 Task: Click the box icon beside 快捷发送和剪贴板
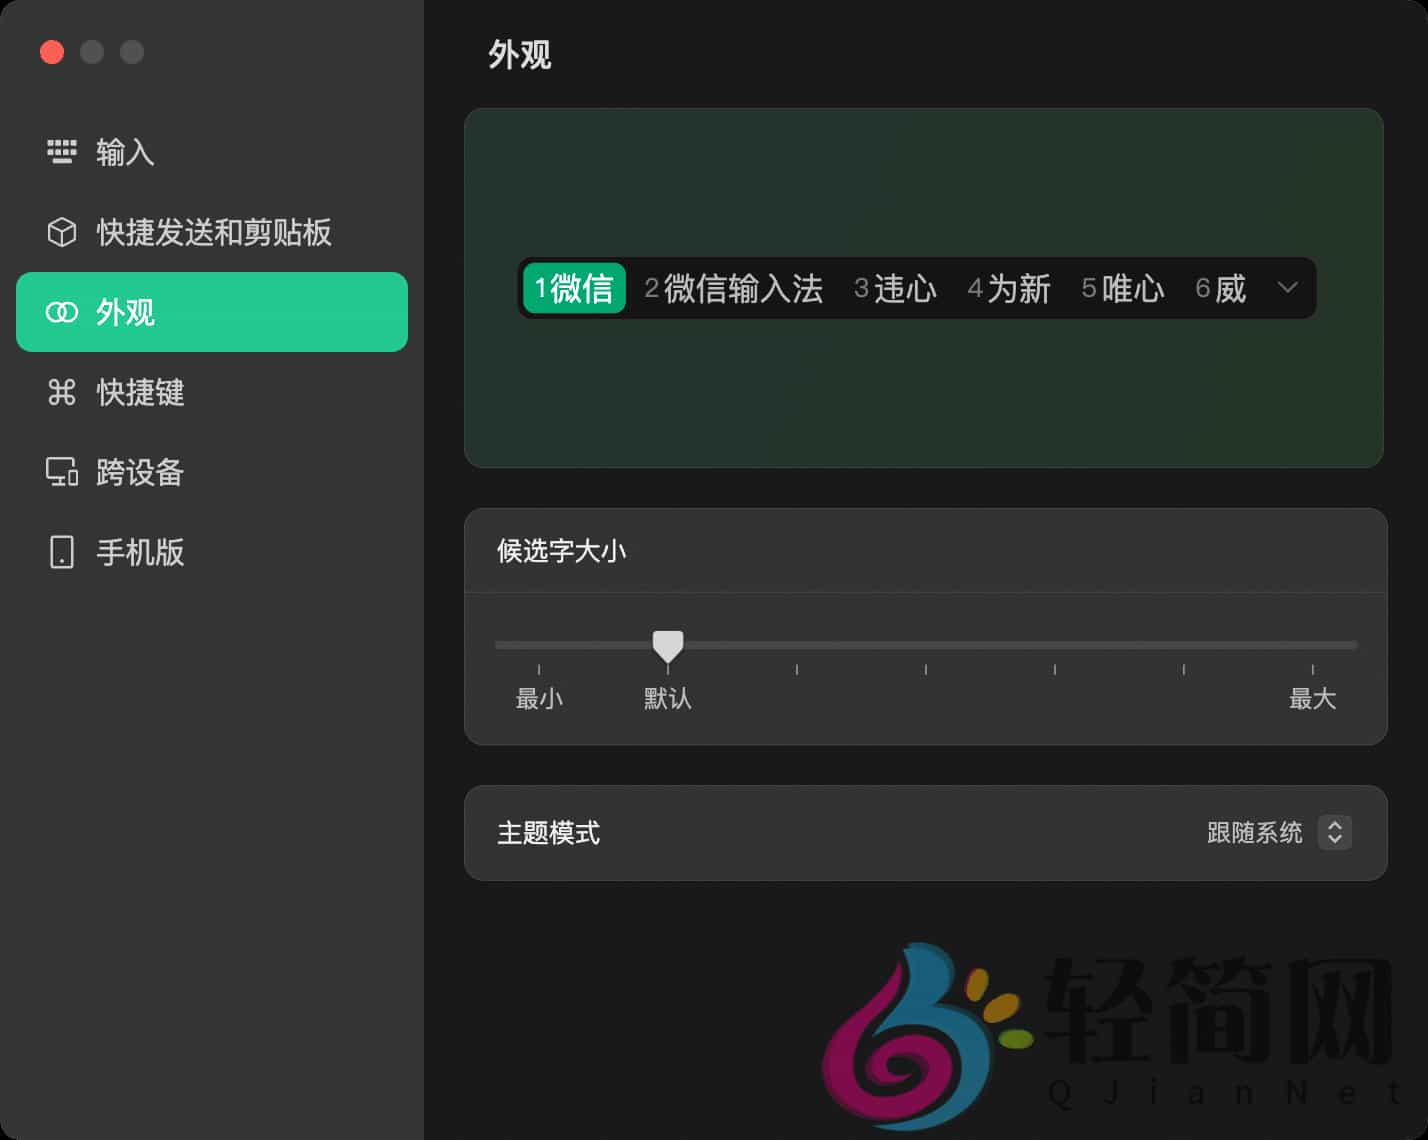pyautogui.click(x=62, y=232)
